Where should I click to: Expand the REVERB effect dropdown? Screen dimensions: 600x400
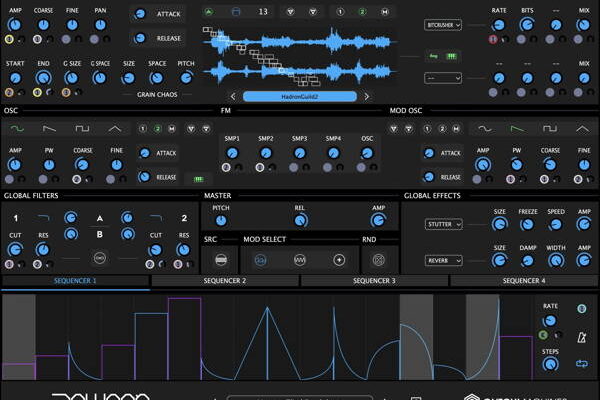[x=442, y=260]
